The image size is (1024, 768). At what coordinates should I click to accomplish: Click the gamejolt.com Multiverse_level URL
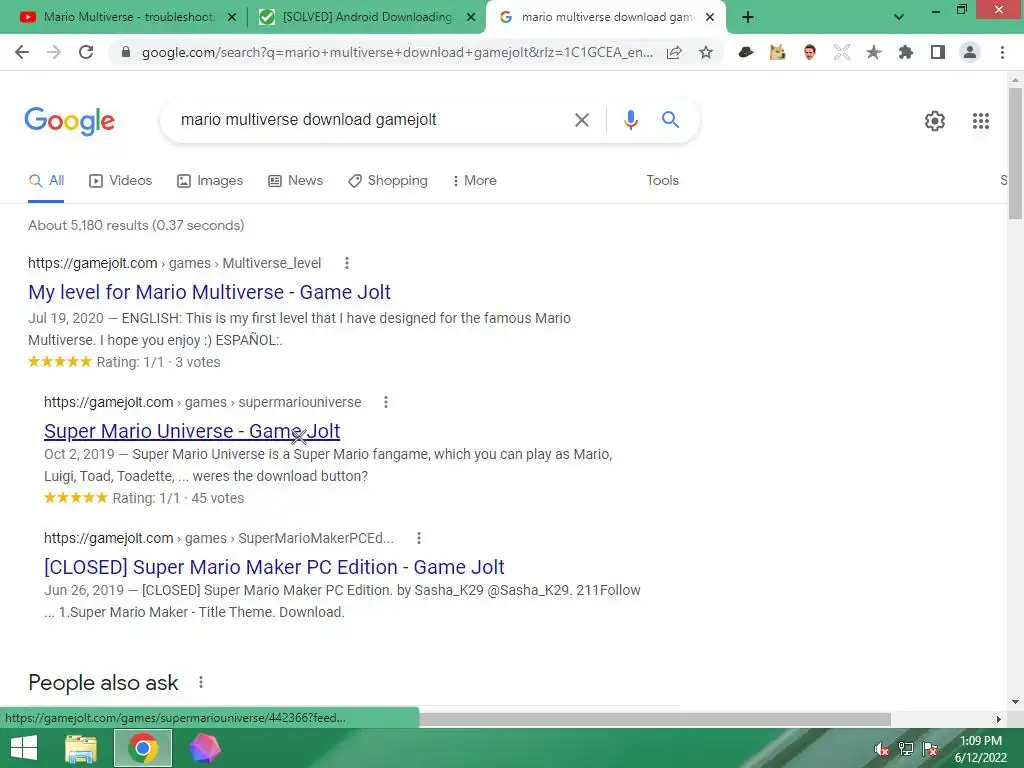174,263
